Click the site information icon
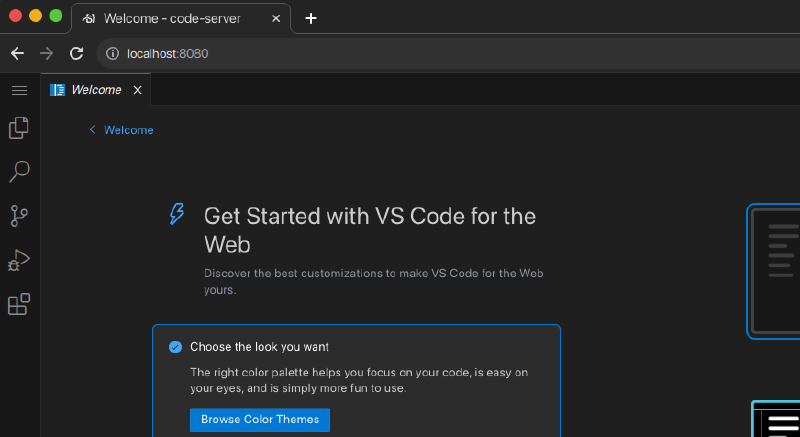Screen dimensions: 800x437 113,54
